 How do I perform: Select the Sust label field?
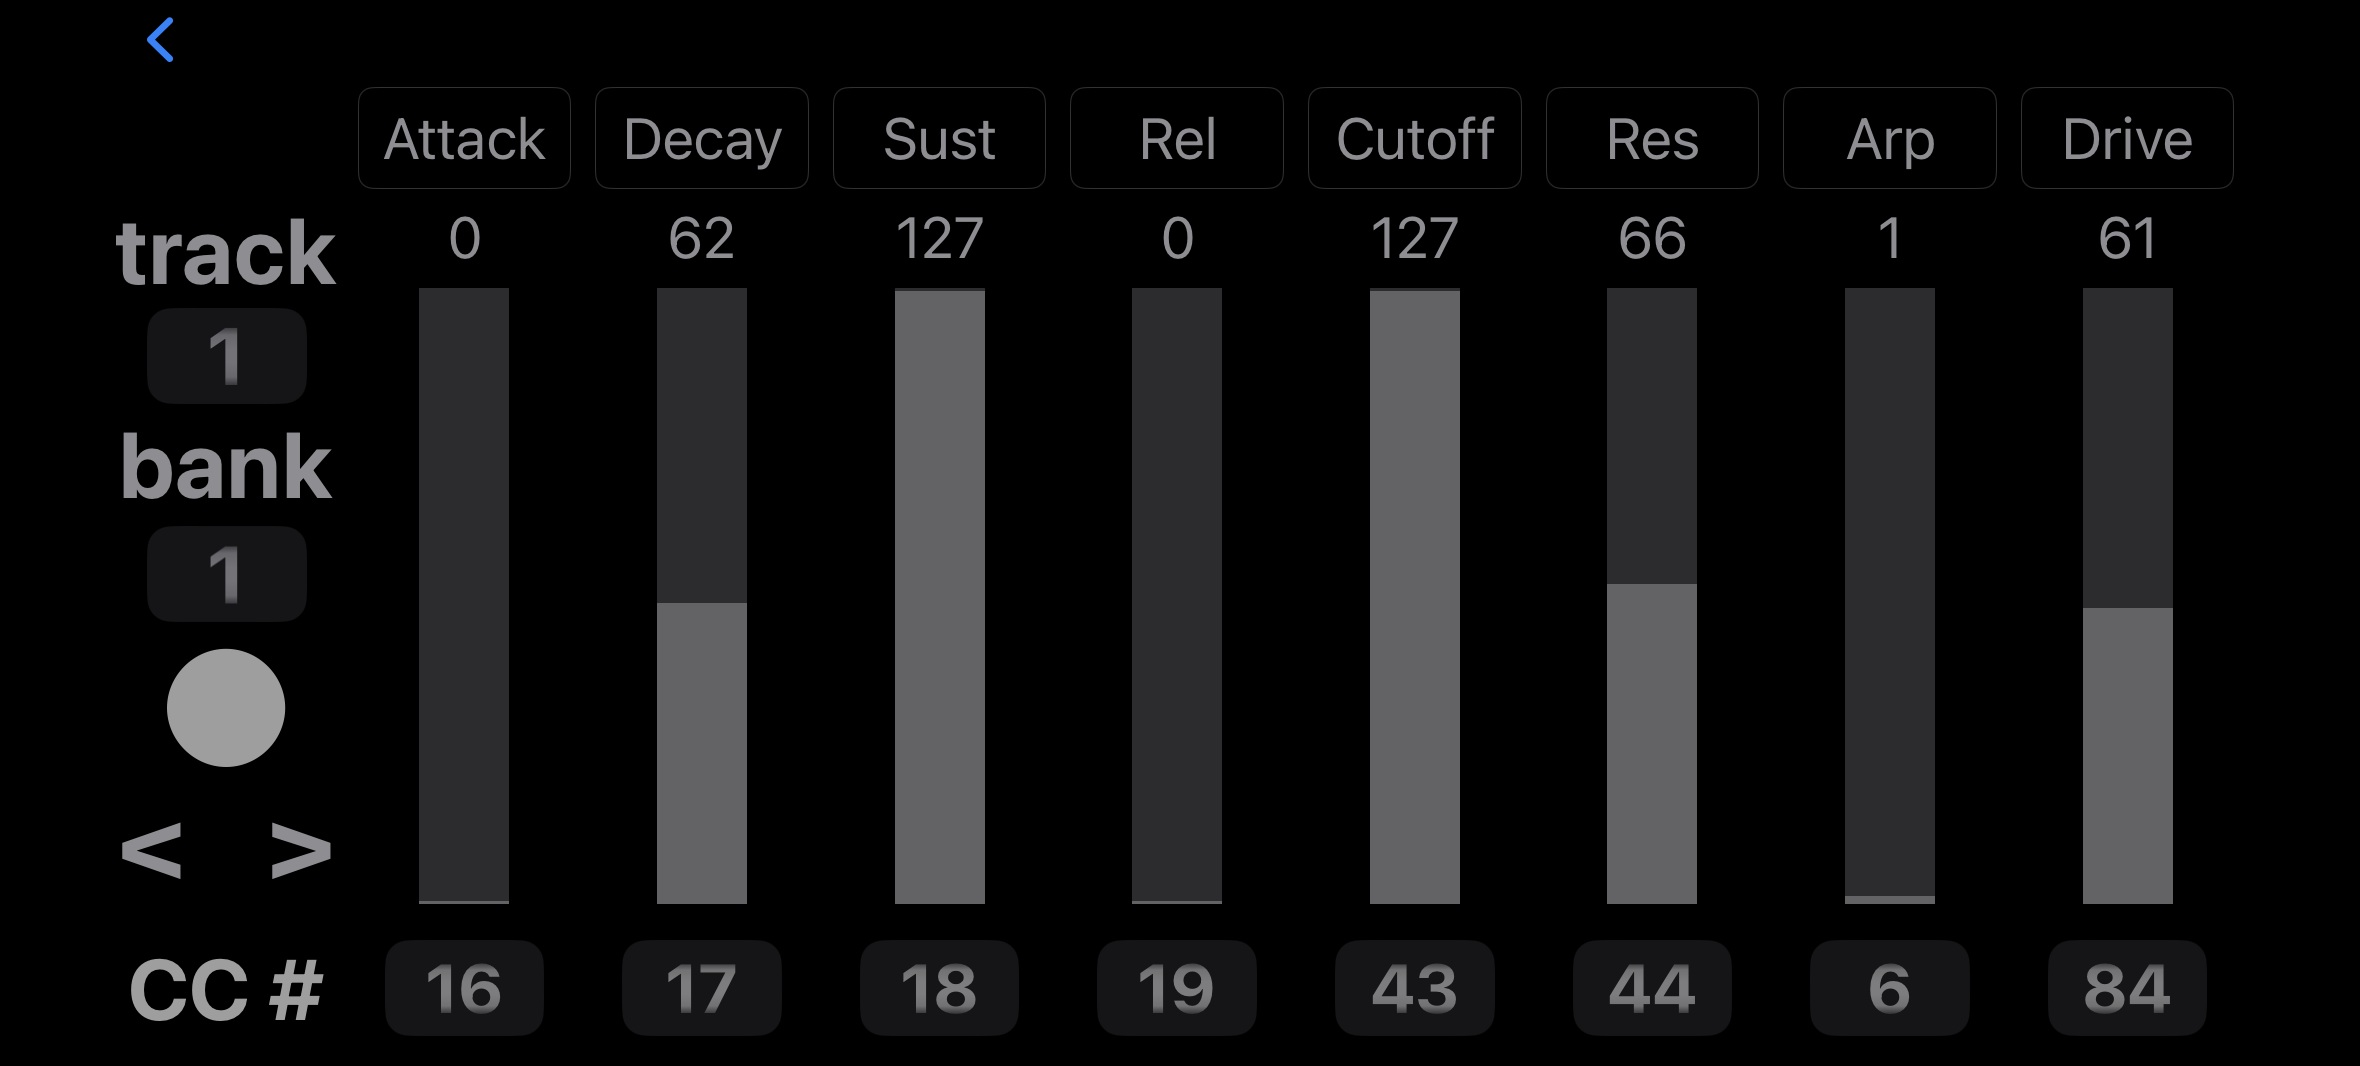point(939,138)
